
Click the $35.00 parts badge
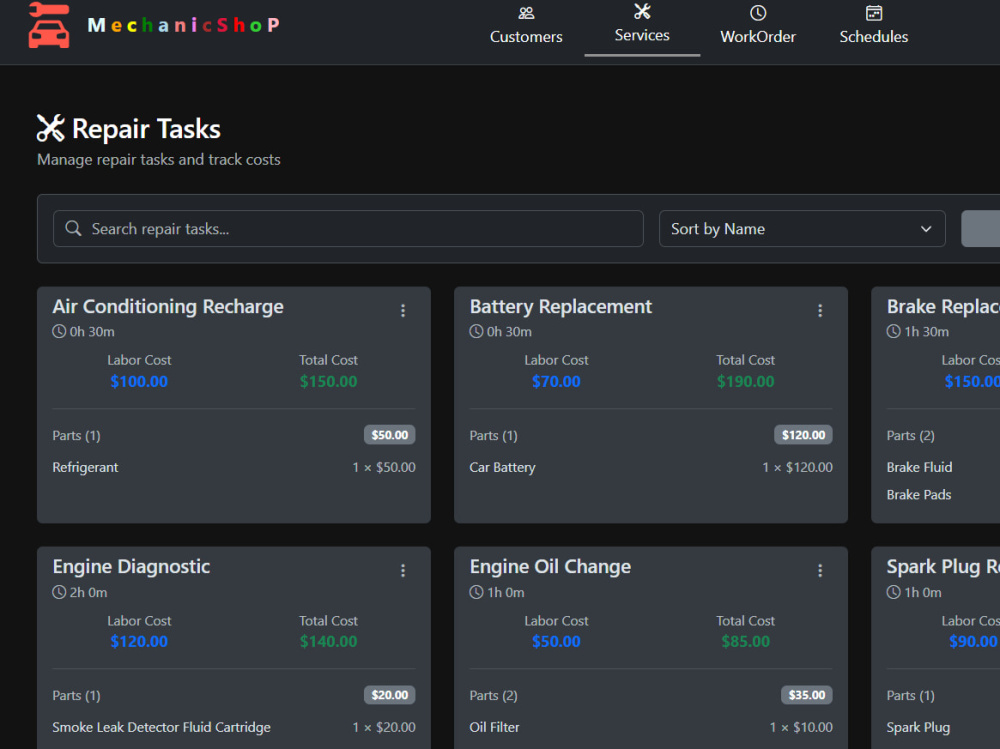pyautogui.click(x=807, y=695)
